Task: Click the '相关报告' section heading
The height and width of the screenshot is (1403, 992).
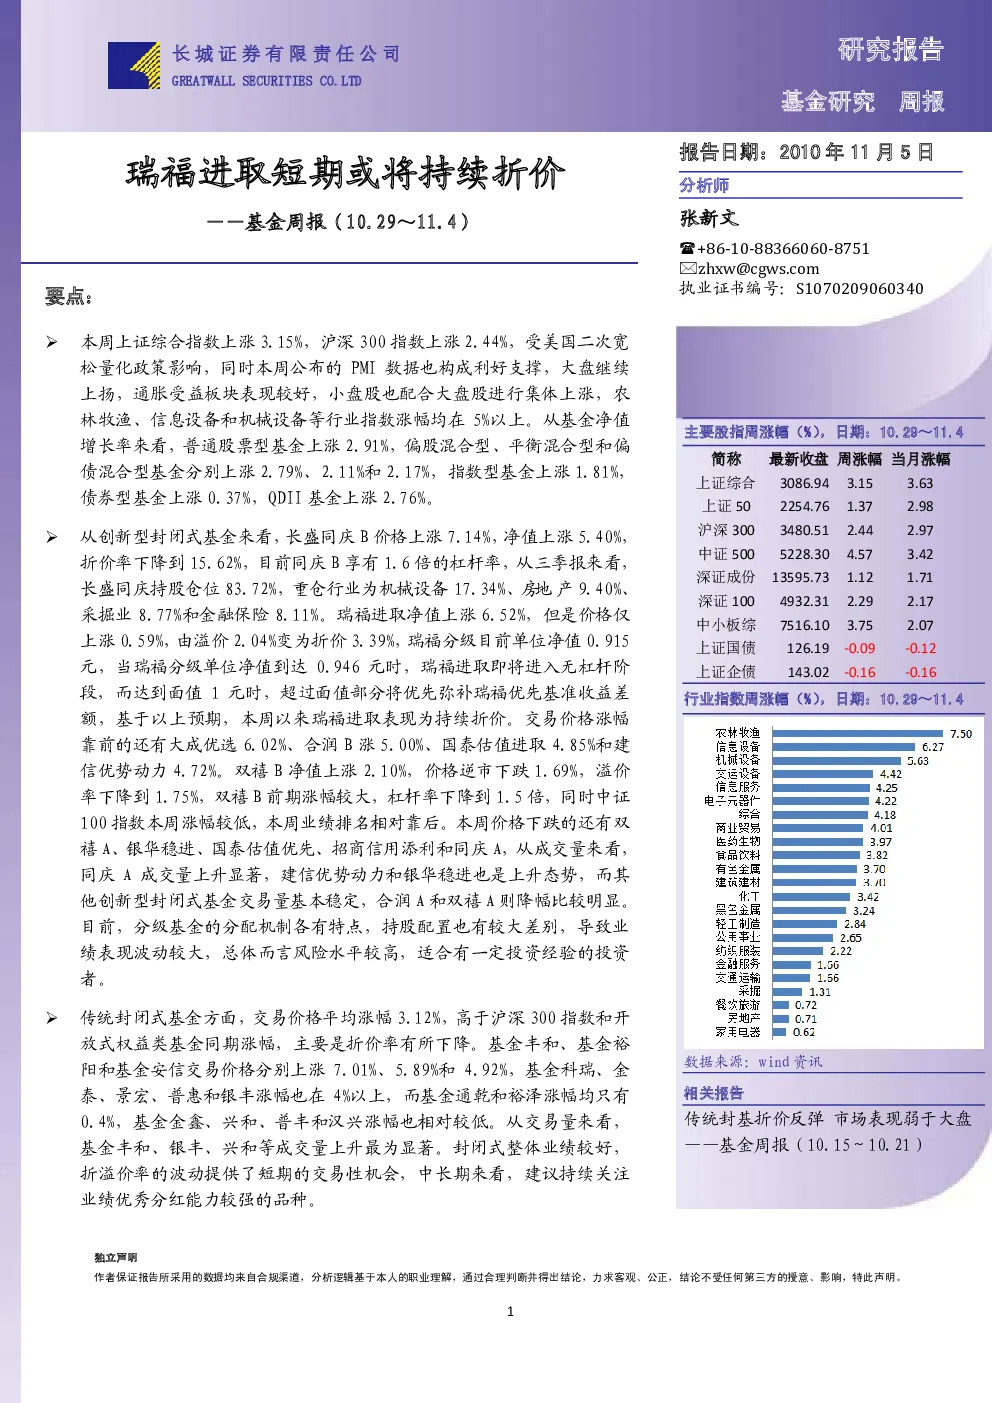Action: coord(713,1093)
